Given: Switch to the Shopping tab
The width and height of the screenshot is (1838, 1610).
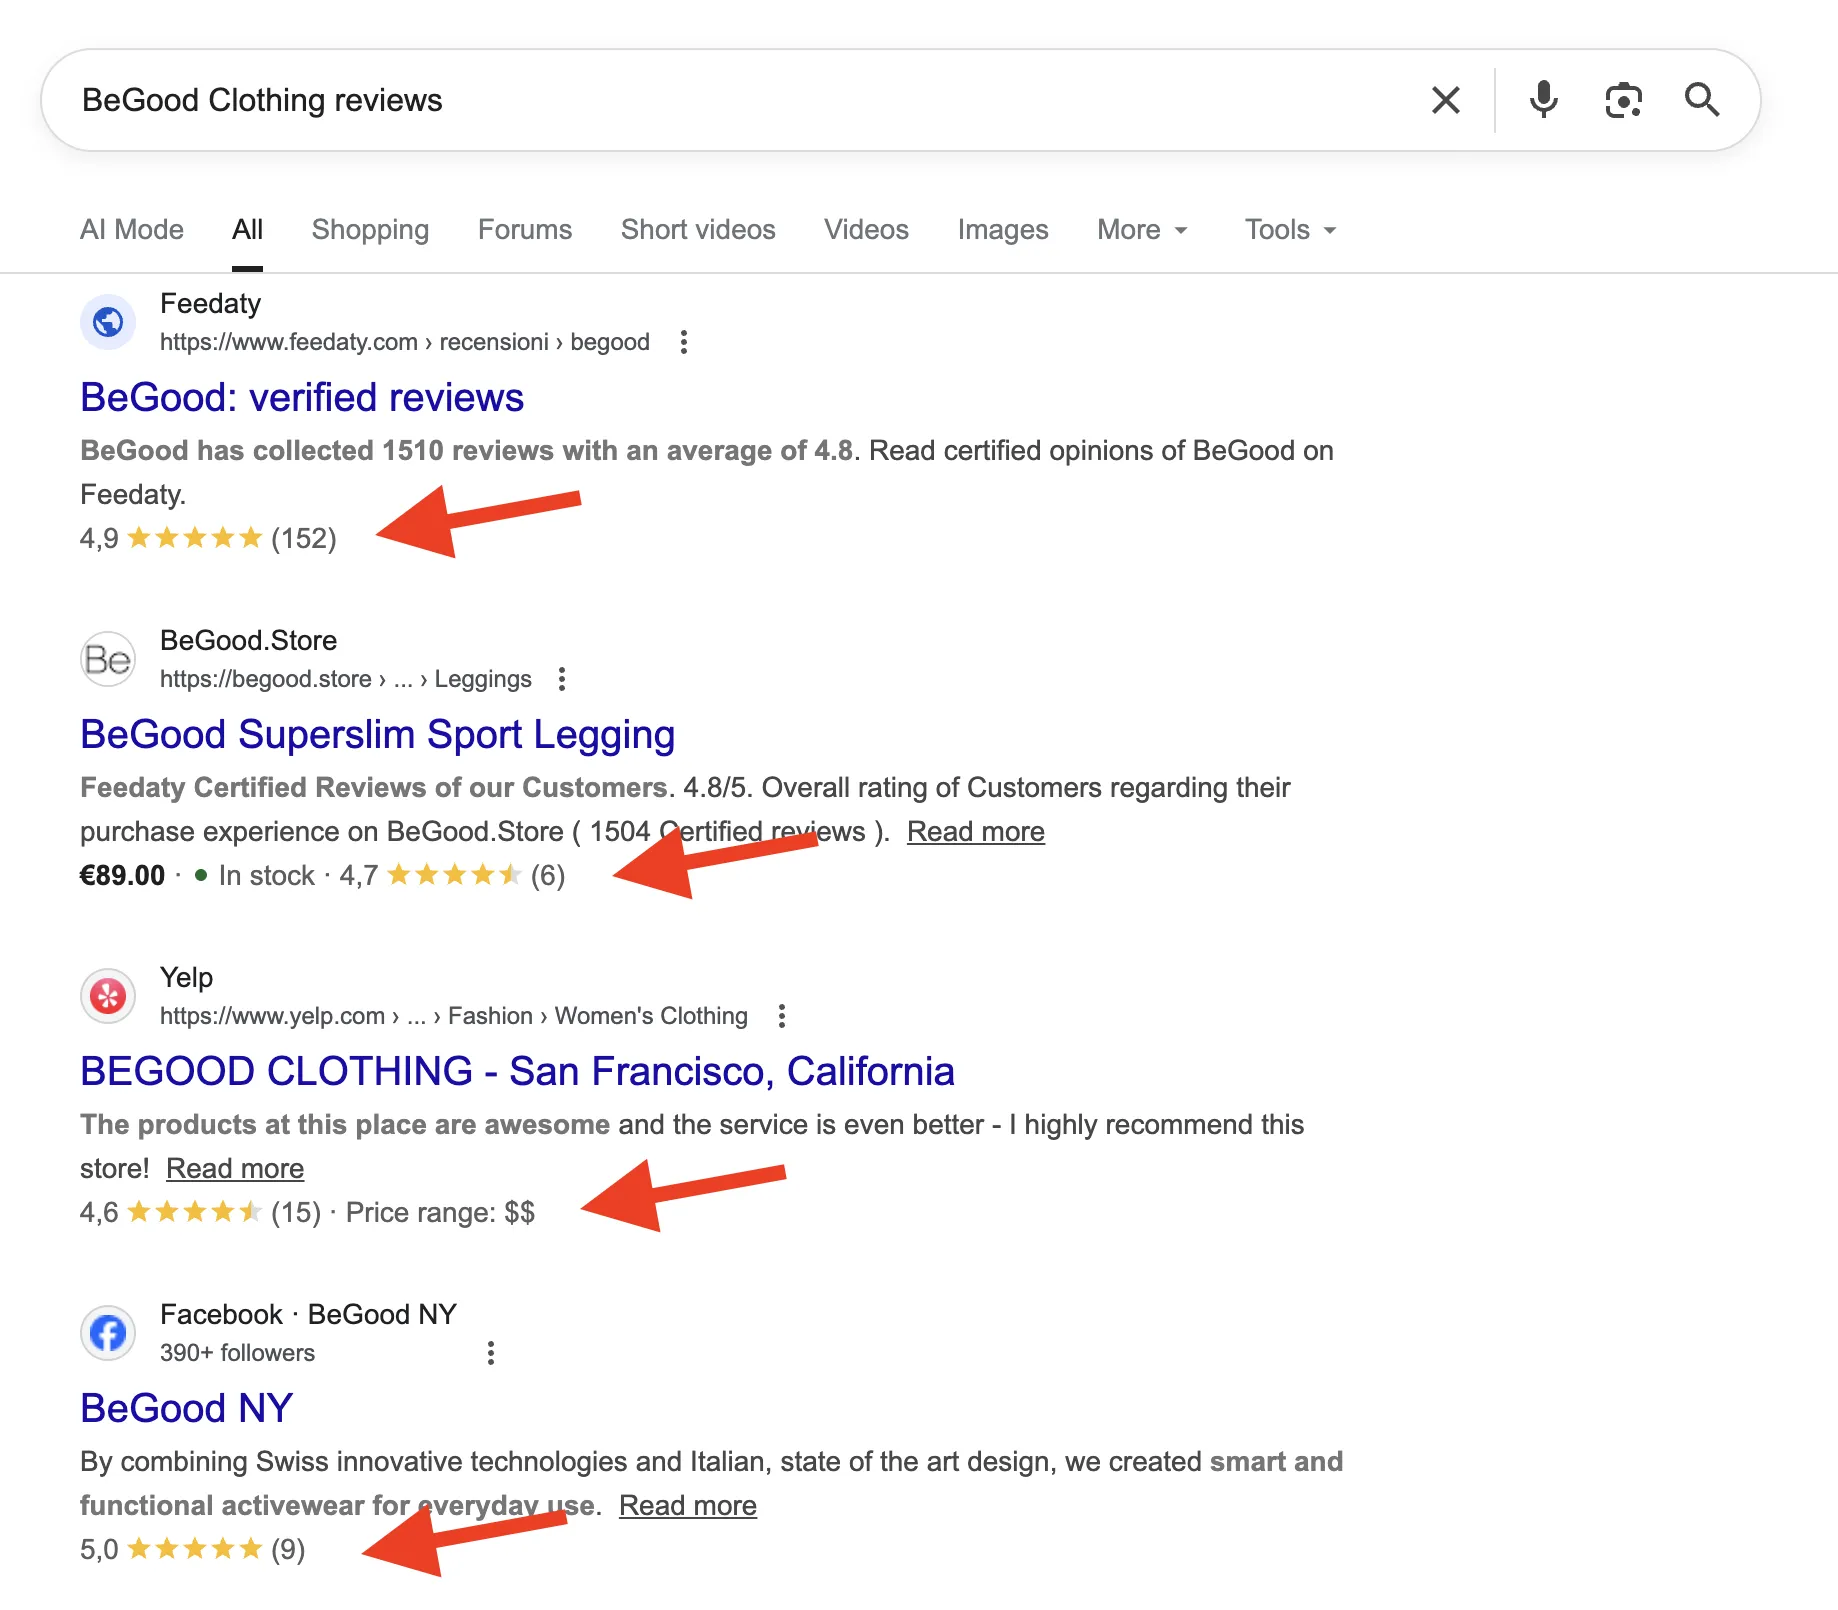Looking at the screenshot, I should pyautogui.click(x=370, y=229).
